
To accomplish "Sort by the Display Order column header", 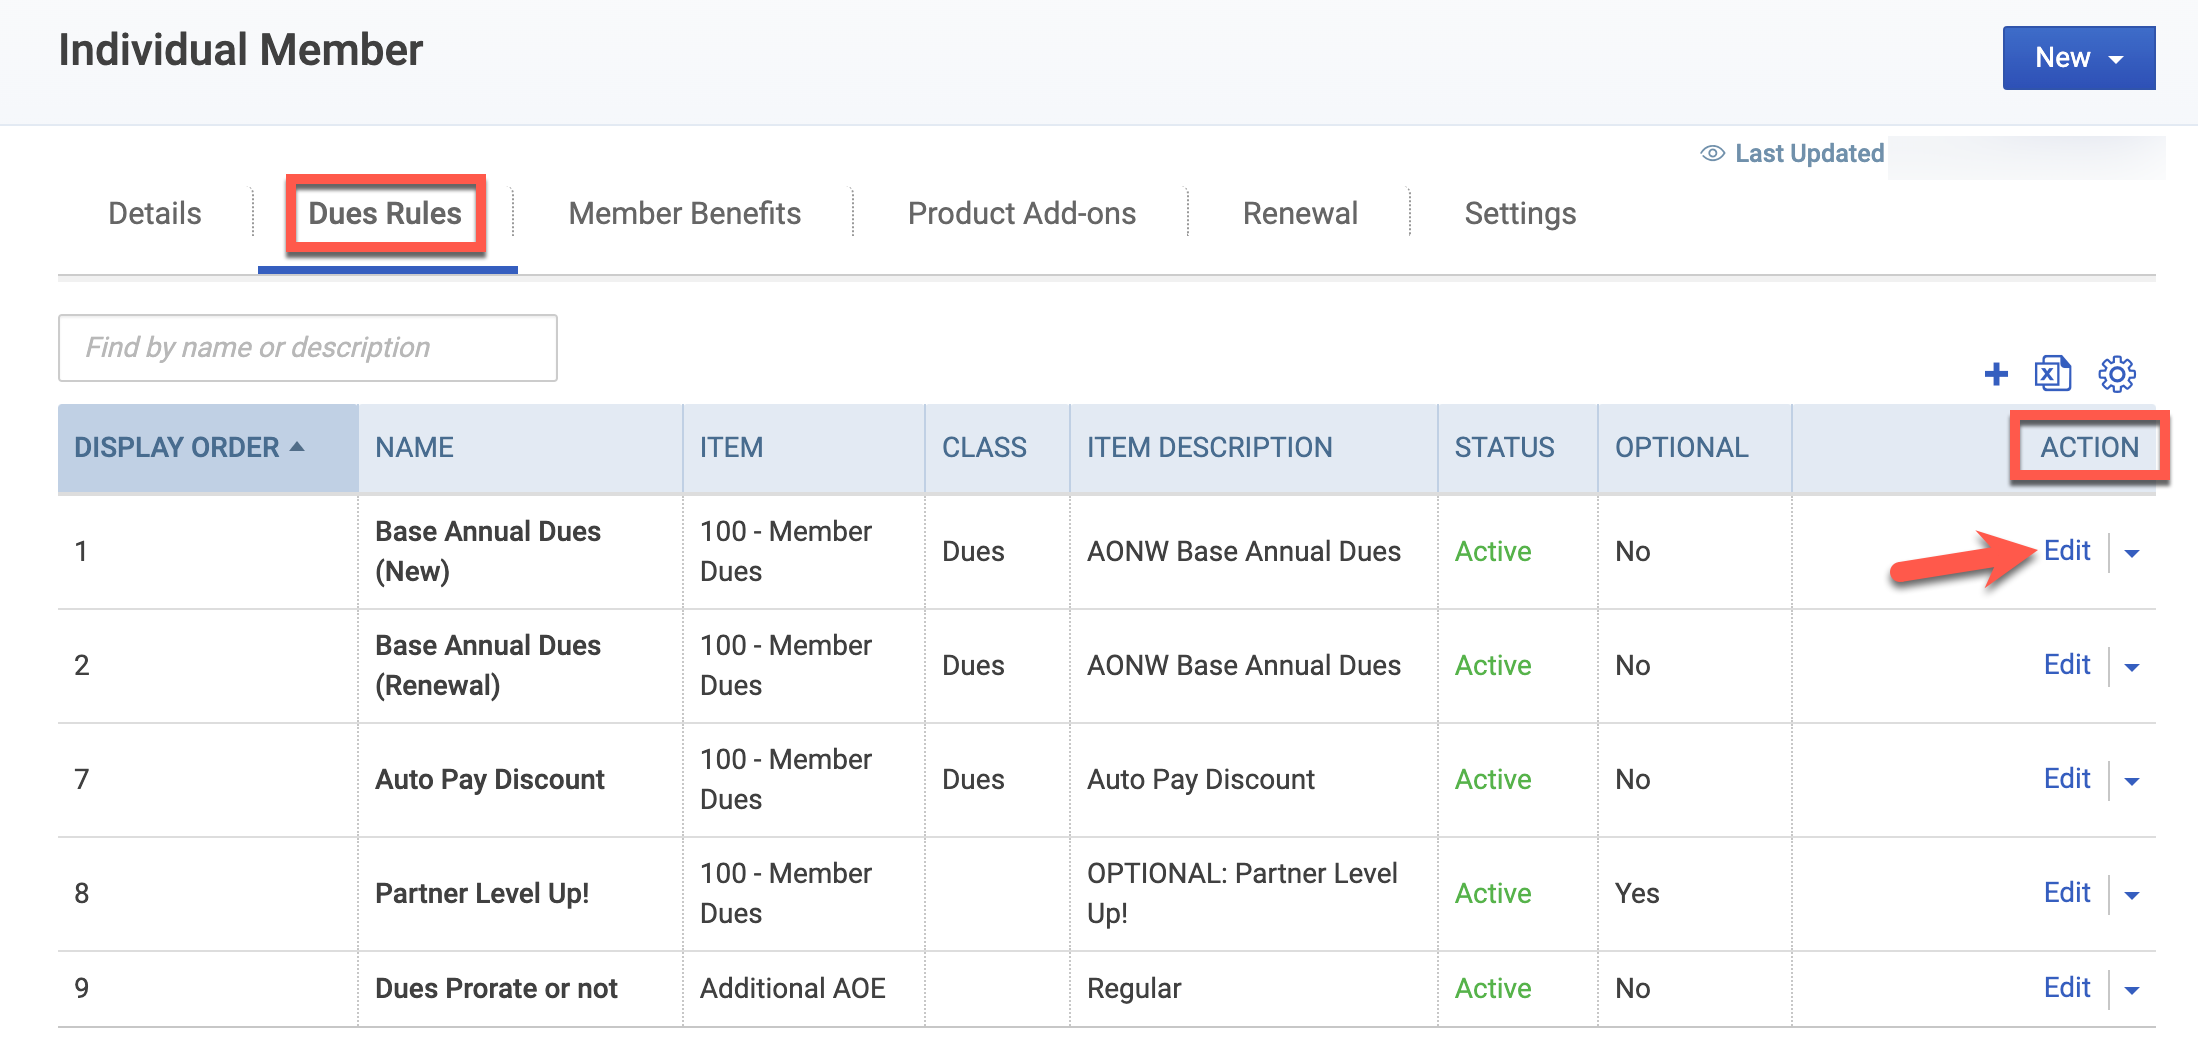I will coord(189,447).
